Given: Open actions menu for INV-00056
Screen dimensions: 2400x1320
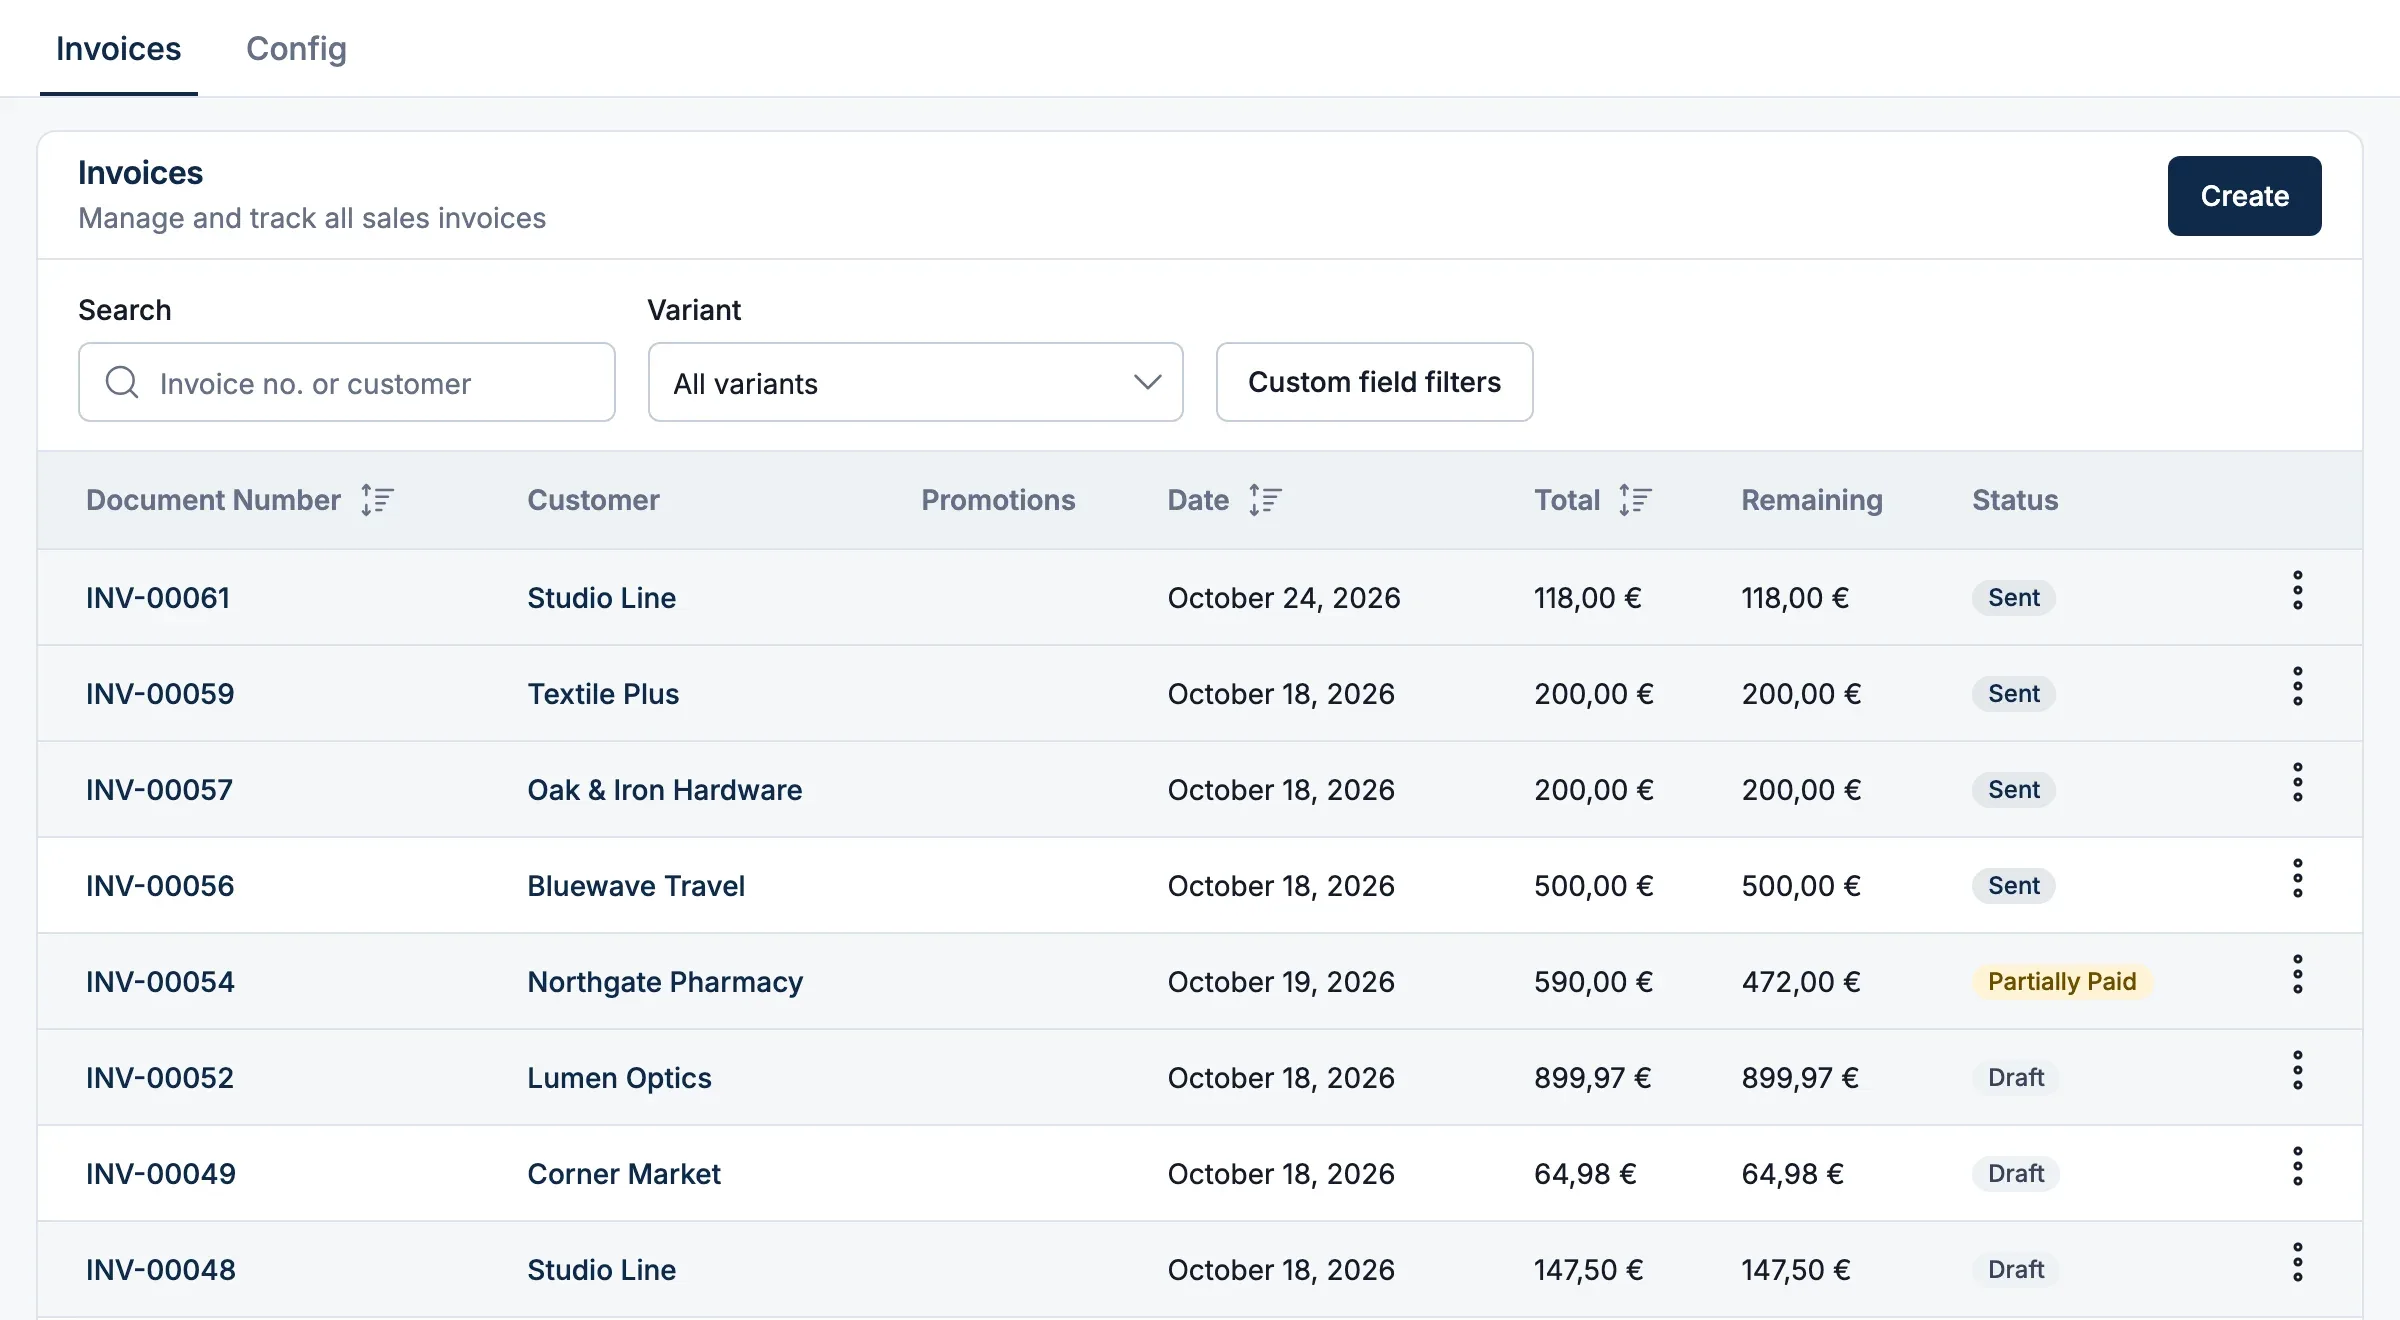Looking at the screenshot, I should pos(2298,879).
